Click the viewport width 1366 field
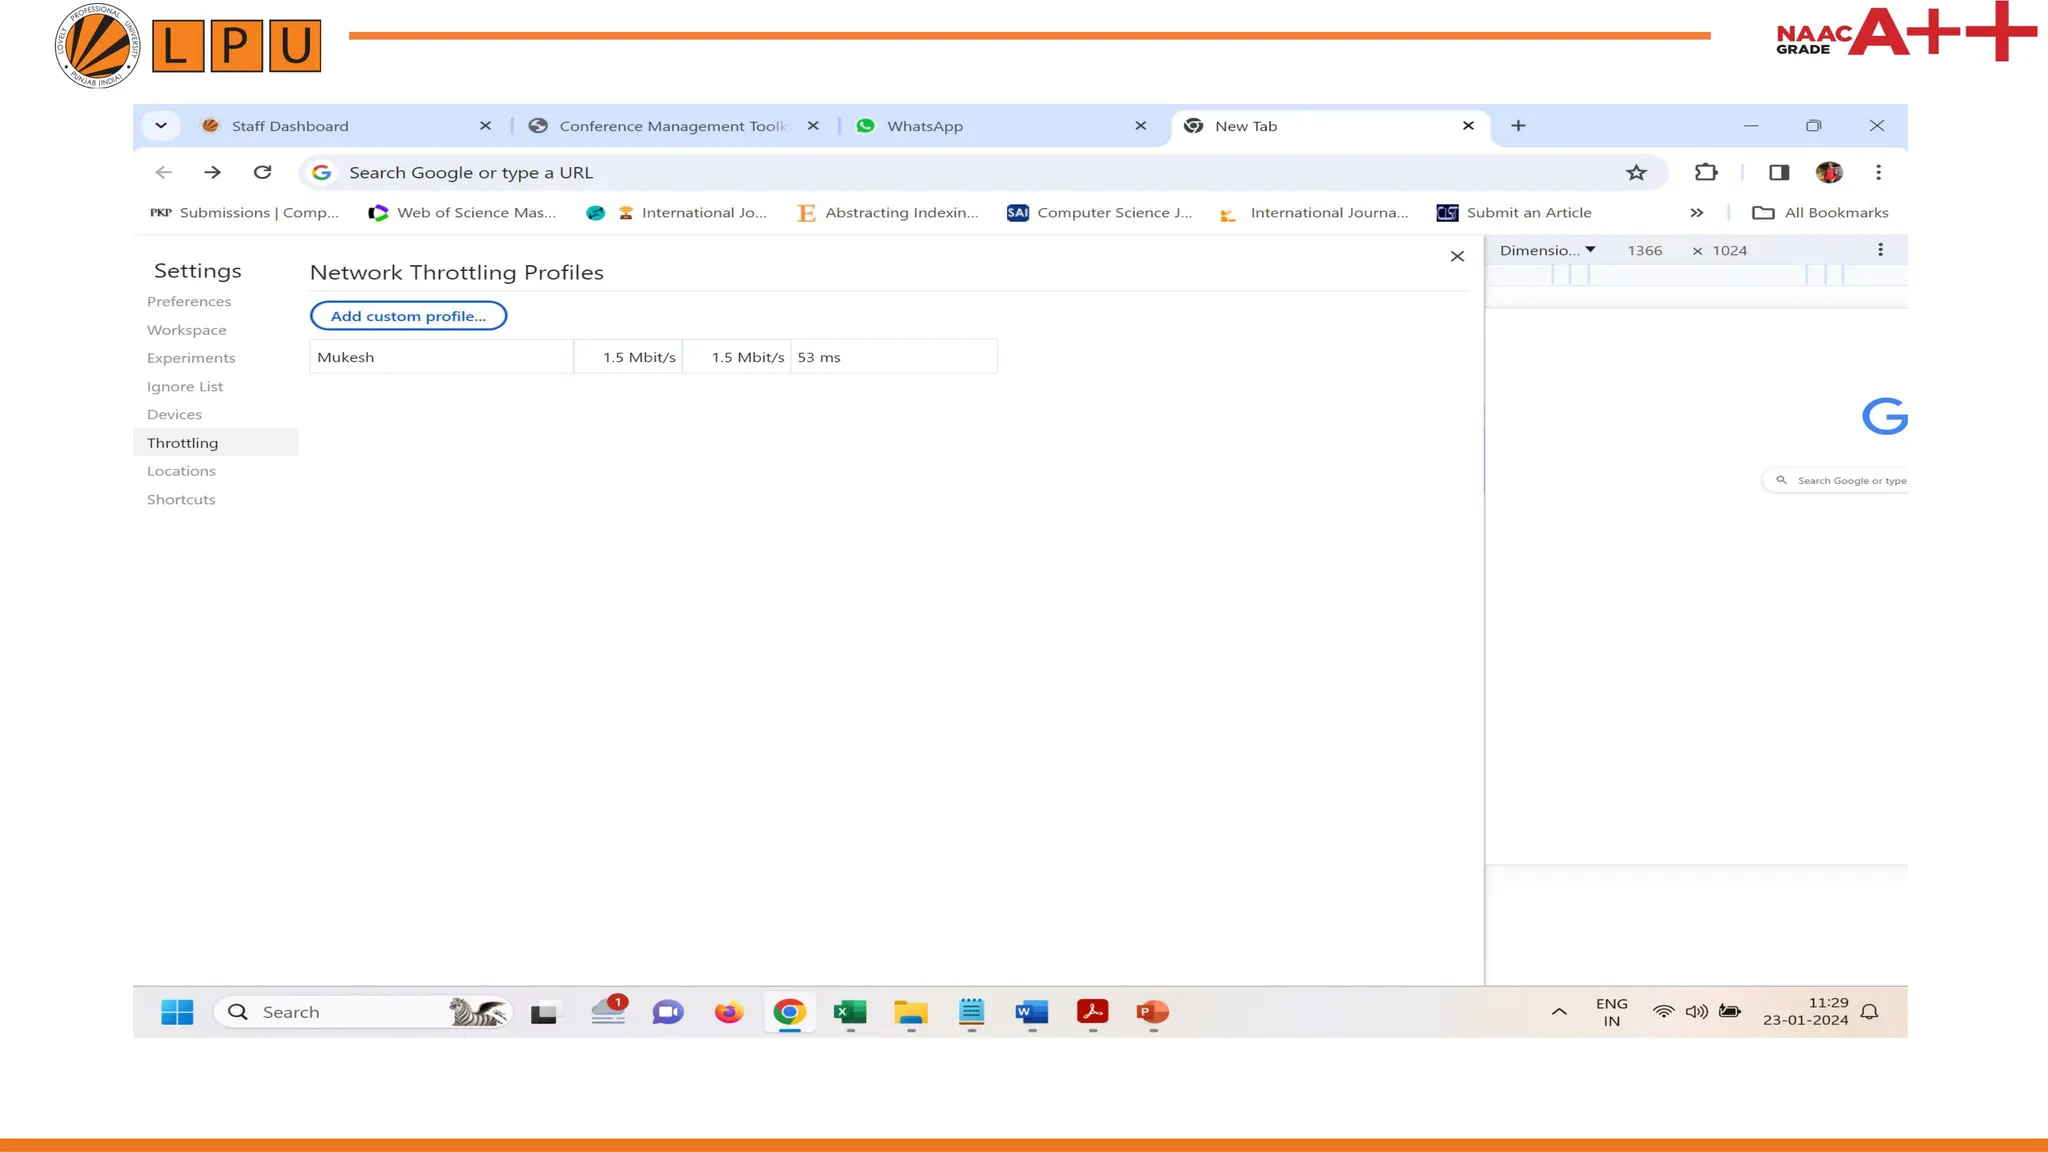Viewport: 2048px width, 1152px height. [1644, 250]
